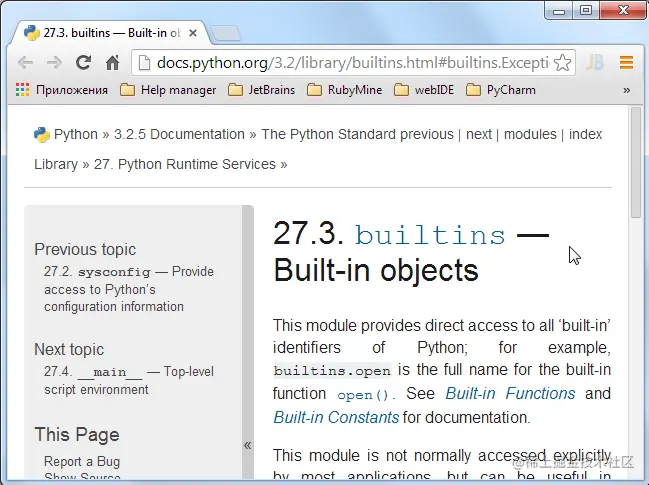
Task: Minimize the Chrome window
Action: click(559, 10)
